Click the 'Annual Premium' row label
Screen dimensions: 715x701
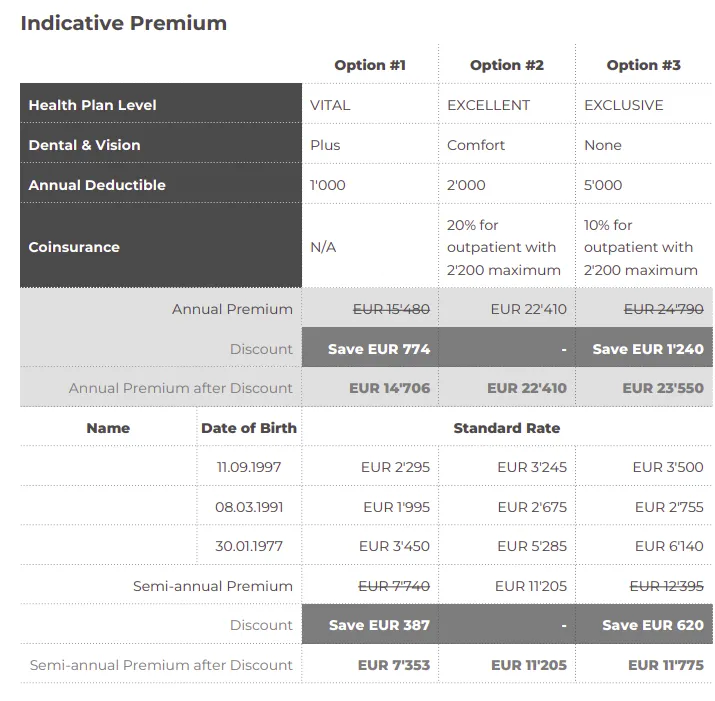coord(232,309)
